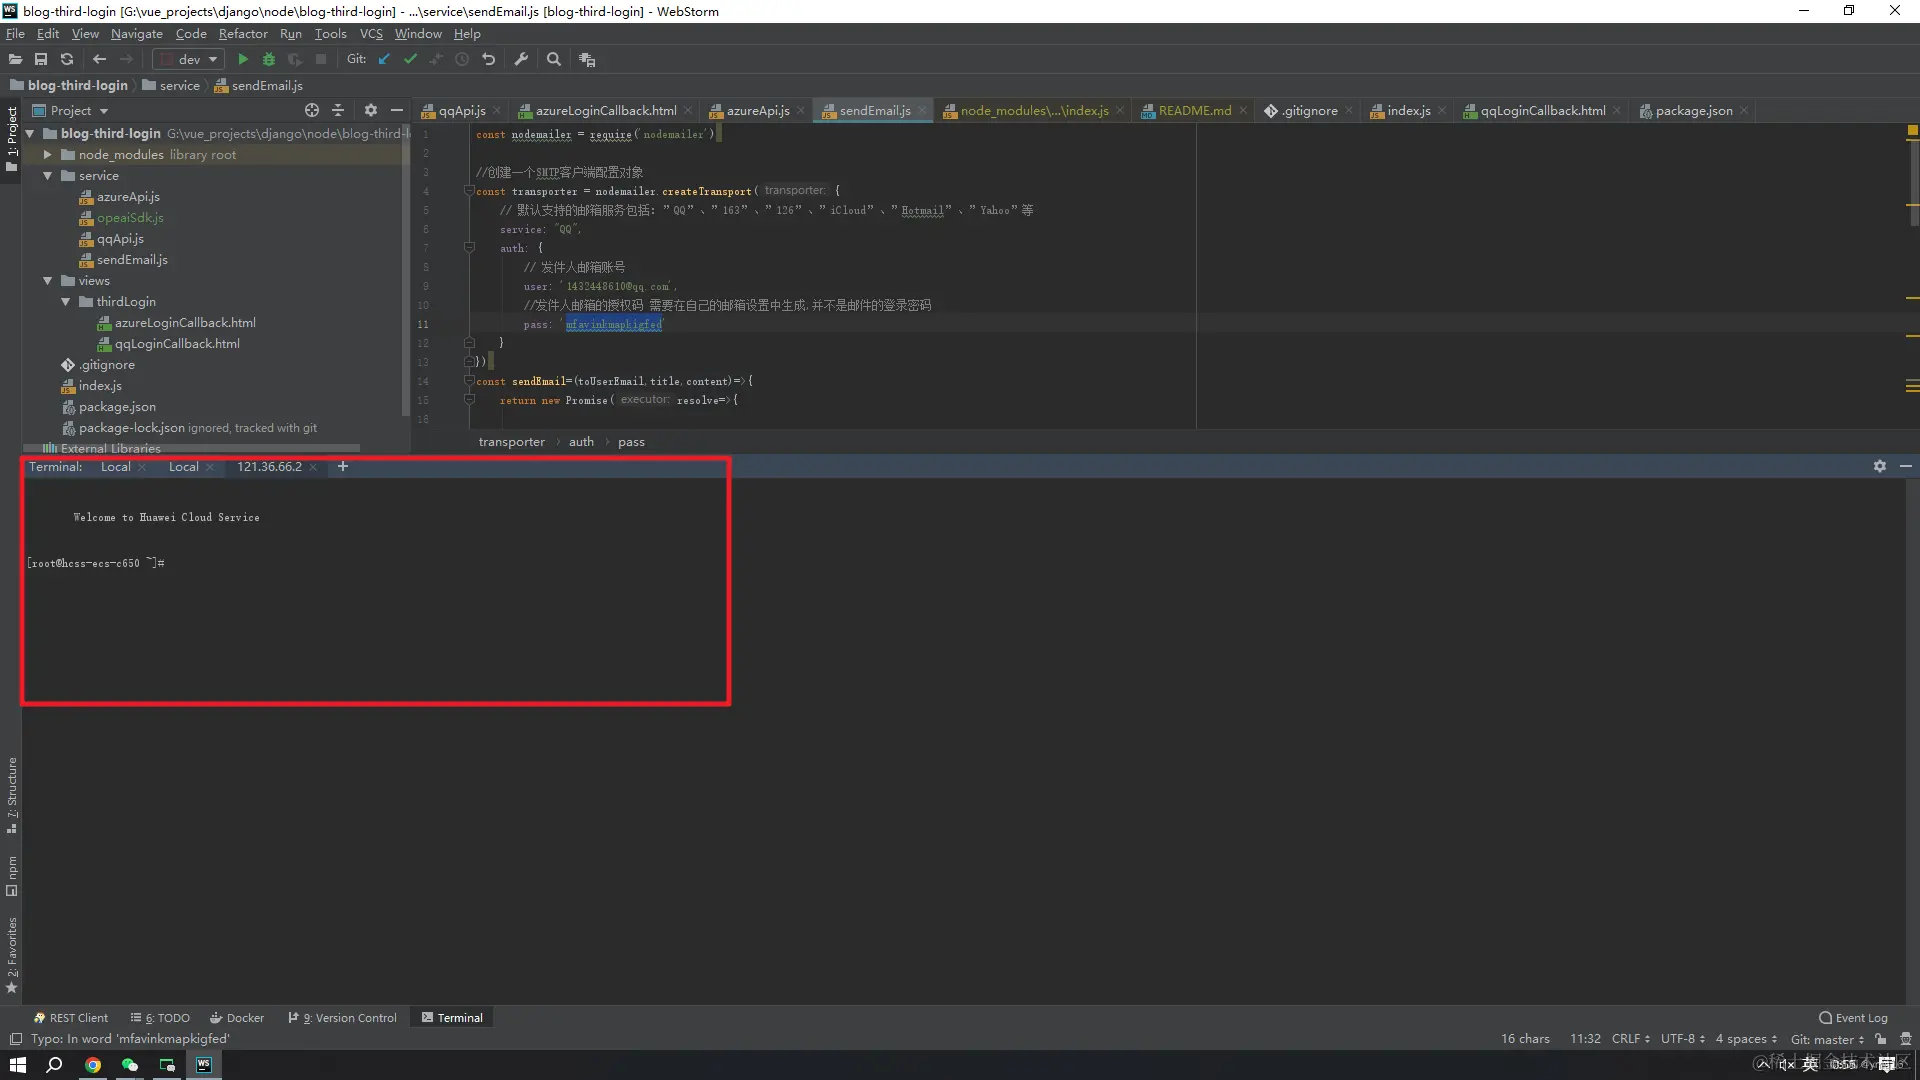Click the Settings wrench icon in toolbar
Image resolution: width=1920 pixels, height=1080 pixels.
click(x=521, y=59)
